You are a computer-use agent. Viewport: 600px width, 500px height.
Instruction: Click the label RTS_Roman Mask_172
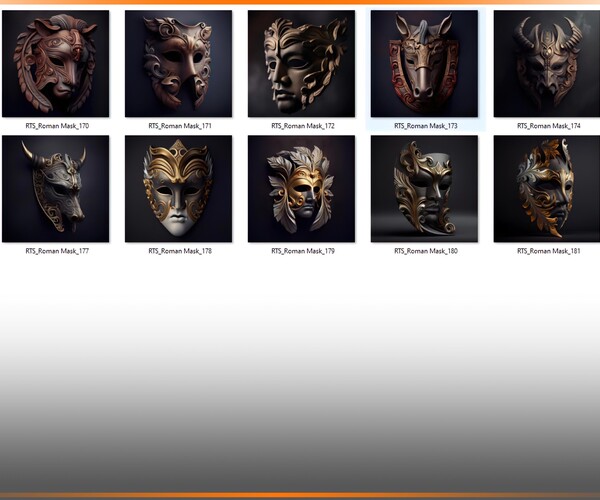pyautogui.click(x=303, y=126)
